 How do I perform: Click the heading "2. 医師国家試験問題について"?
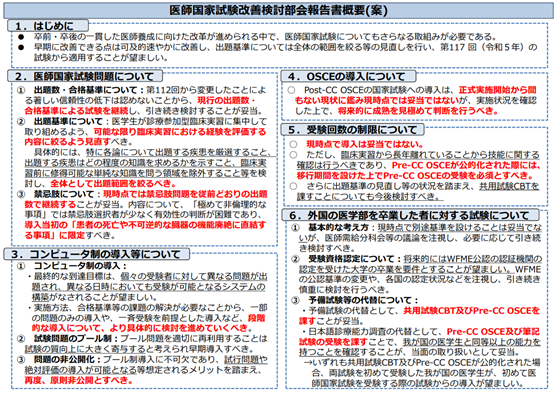click(85, 76)
